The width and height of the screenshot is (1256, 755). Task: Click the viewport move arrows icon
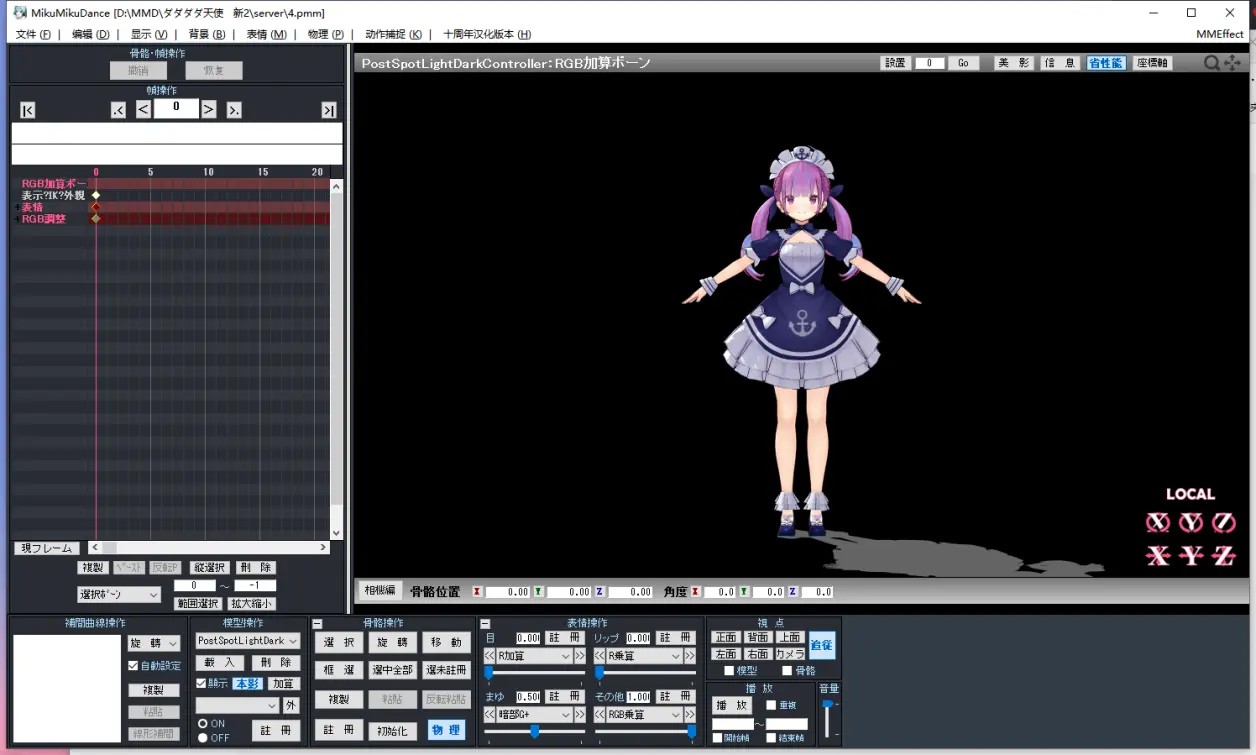point(1232,63)
